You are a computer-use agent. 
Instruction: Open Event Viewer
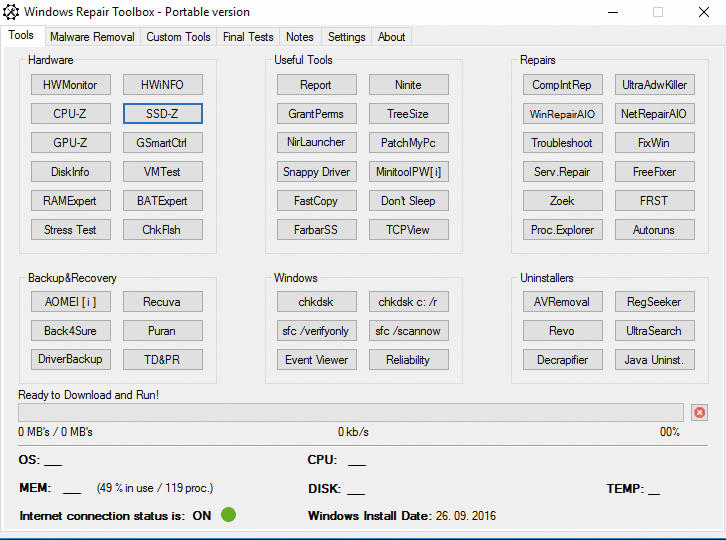coord(317,359)
